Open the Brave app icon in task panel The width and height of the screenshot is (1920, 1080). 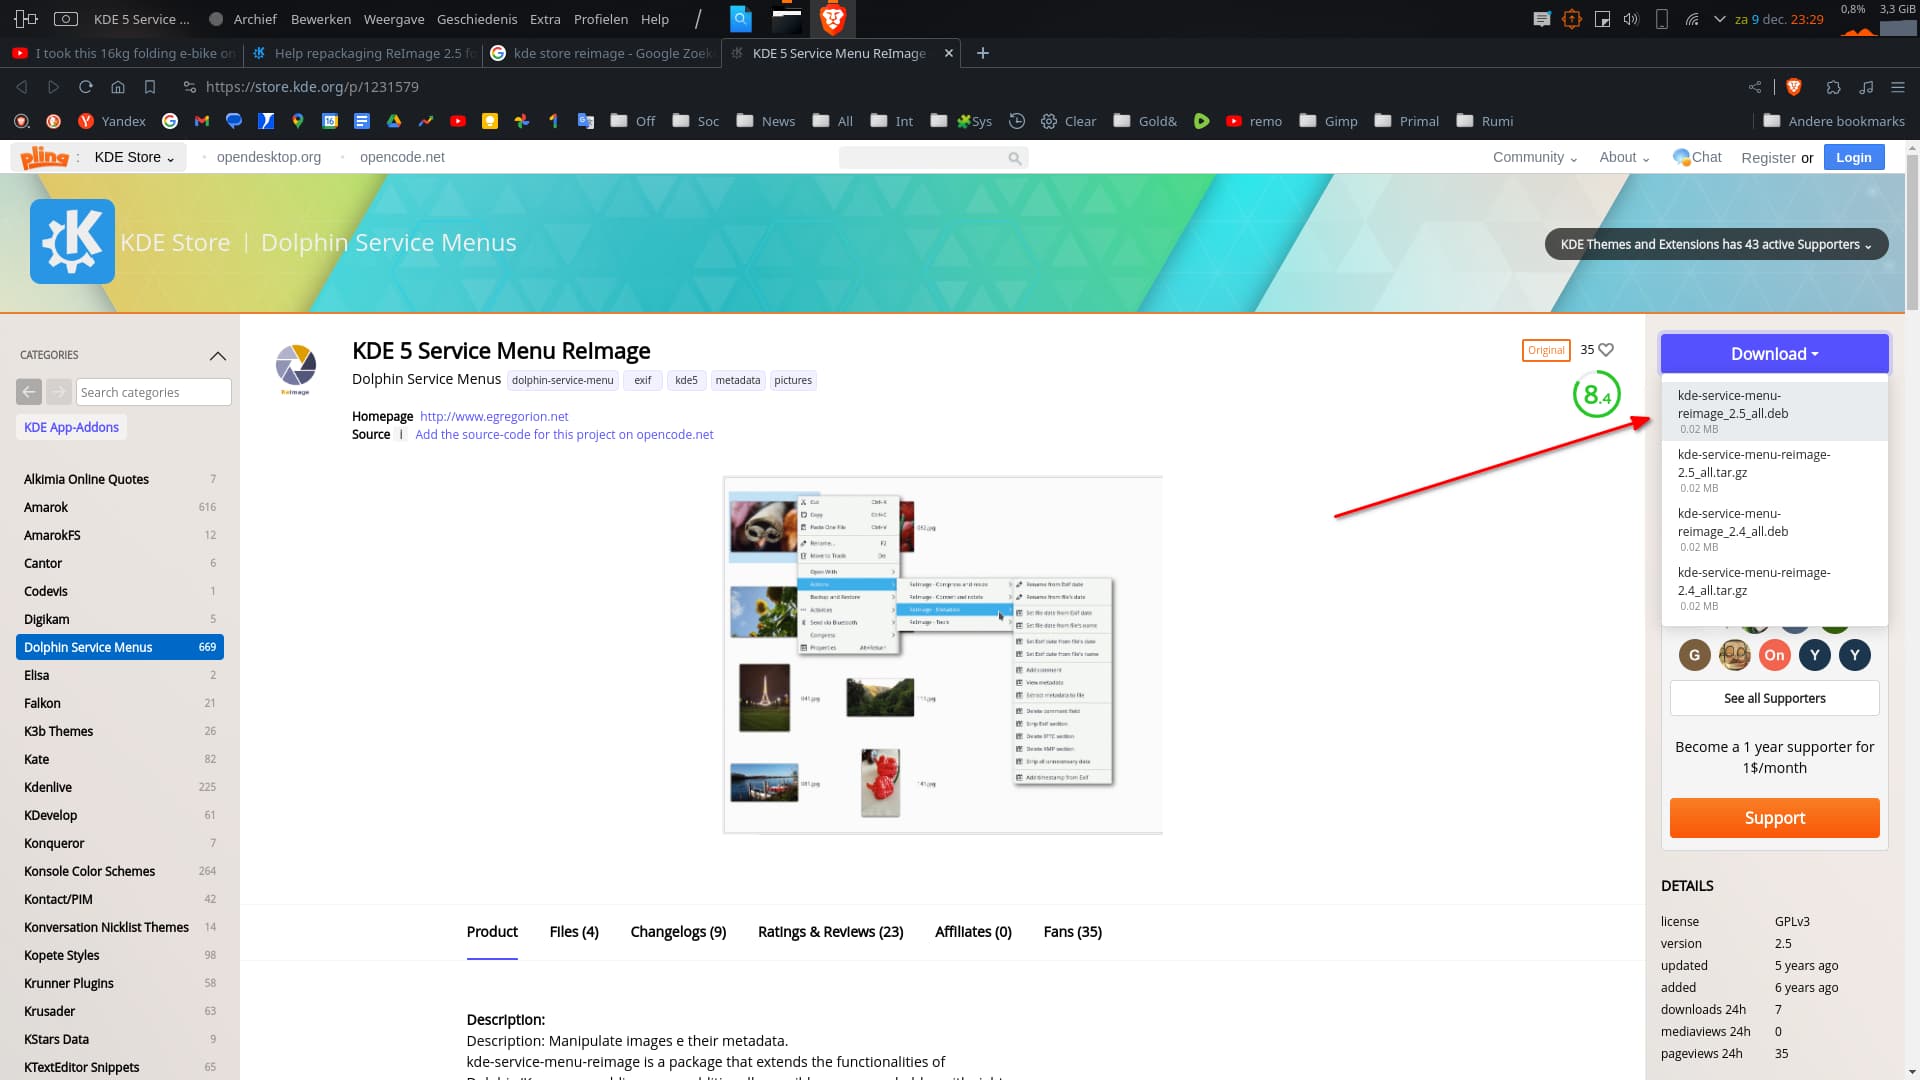(x=833, y=19)
